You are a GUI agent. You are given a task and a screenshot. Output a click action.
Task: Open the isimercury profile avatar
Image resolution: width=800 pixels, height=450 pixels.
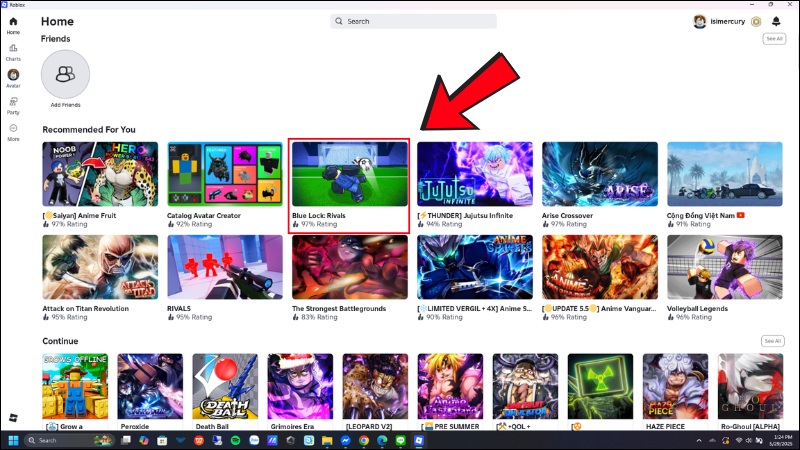tap(699, 21)
